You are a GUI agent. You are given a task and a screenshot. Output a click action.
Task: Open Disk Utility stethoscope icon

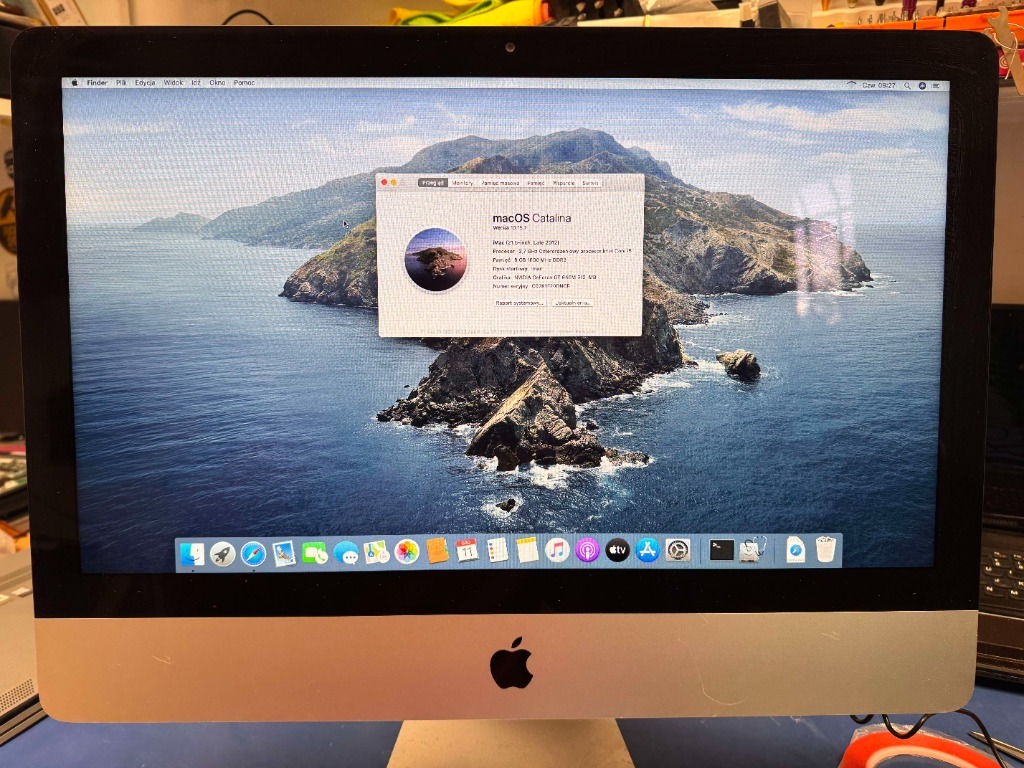click(x=752, y=551)
